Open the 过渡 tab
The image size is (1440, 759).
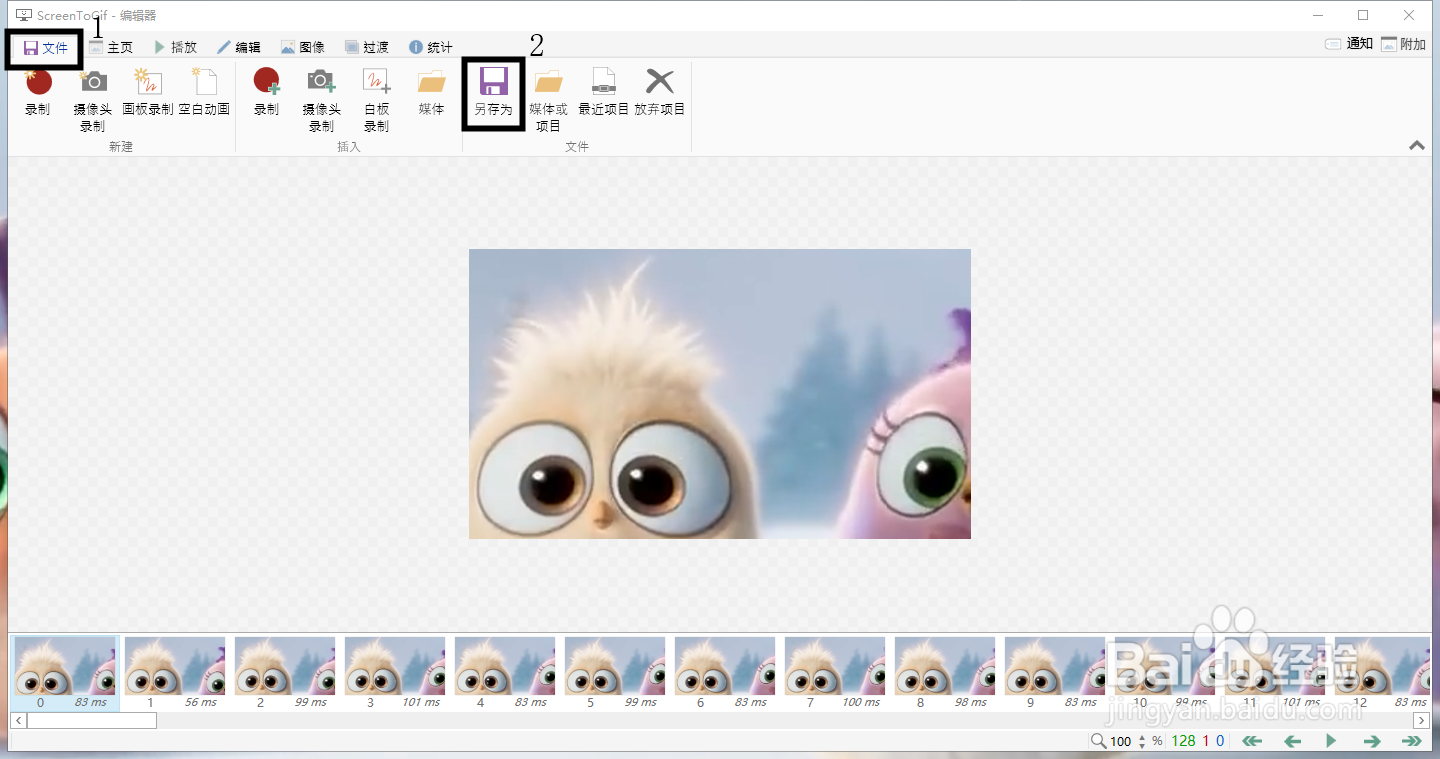(367, 47)
